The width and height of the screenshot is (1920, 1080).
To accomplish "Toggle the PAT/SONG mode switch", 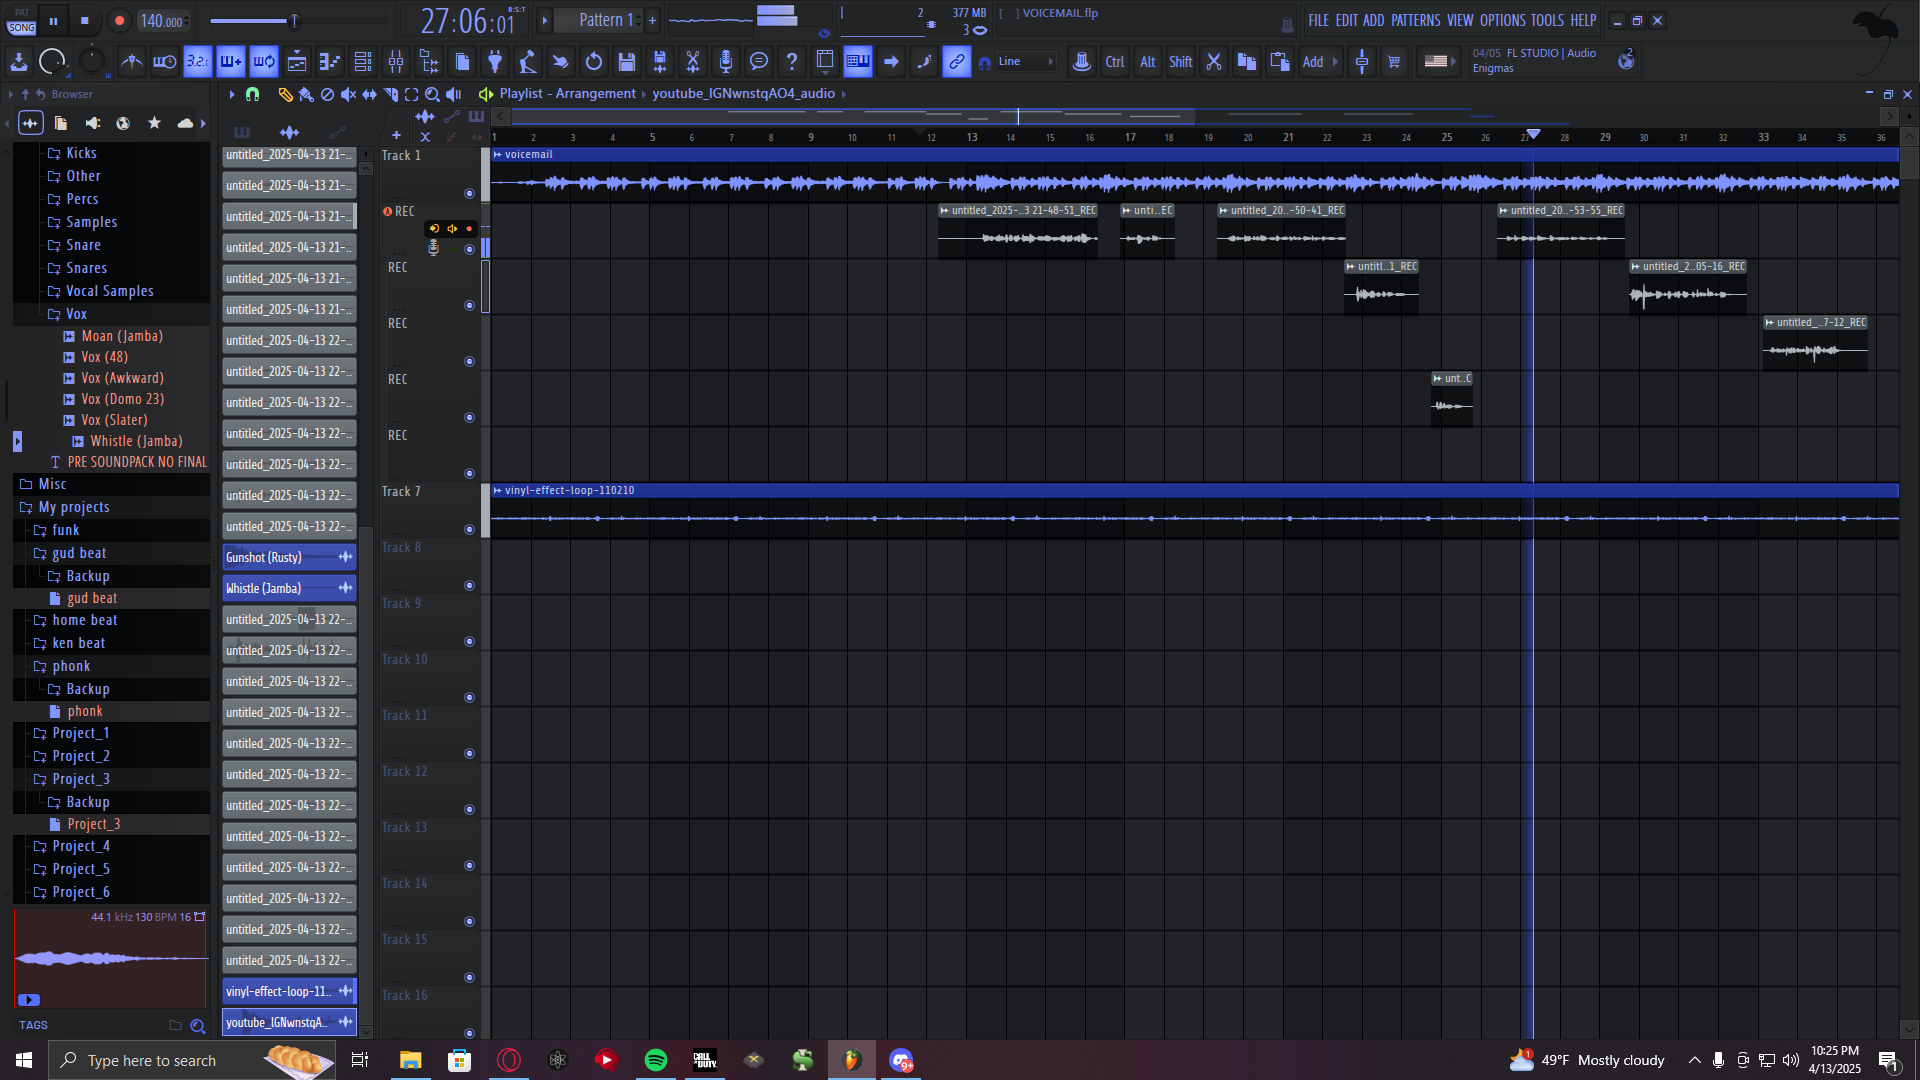I will (x=22, y=21).
